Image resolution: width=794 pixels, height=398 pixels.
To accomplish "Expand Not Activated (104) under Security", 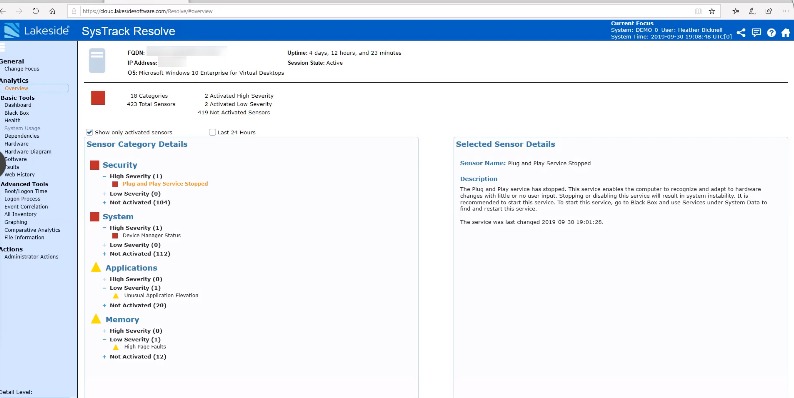I will [104, 203].
